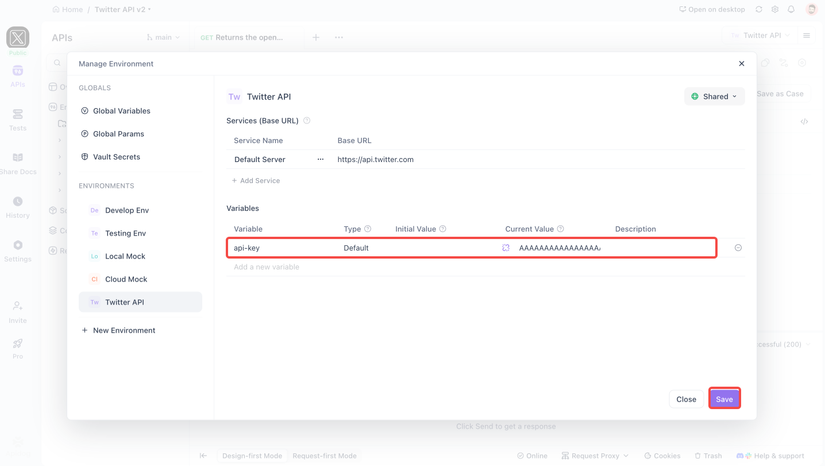Add a new tab with plus icon
Image resolution: width=825 pixels, height=466 pixels.
(x=316, y=37)
